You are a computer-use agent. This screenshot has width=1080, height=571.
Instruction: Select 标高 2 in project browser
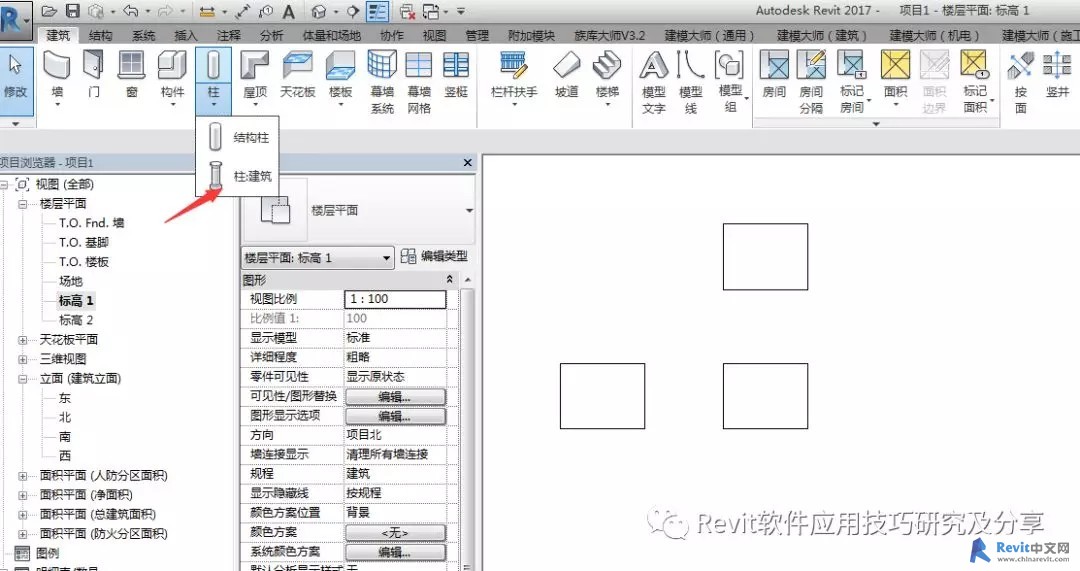[76, 320]
